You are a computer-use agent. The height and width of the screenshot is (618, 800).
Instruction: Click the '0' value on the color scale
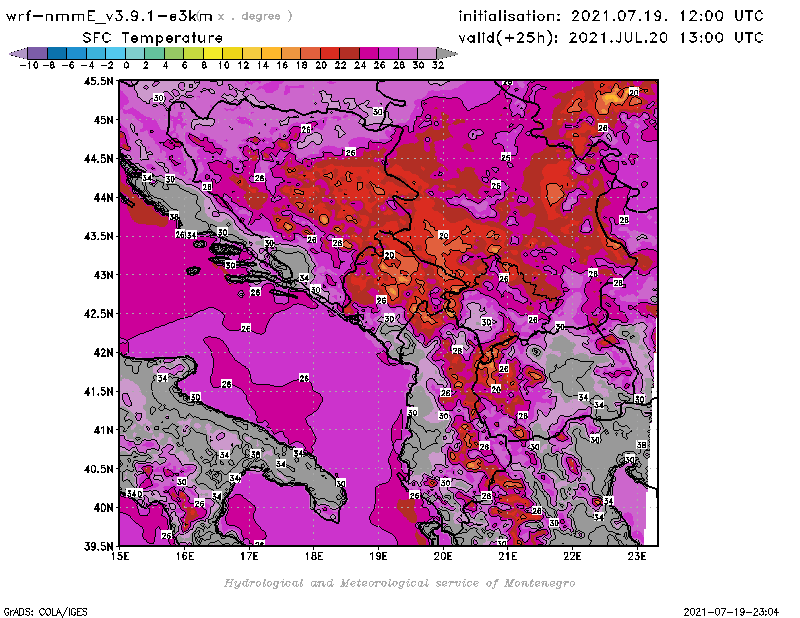(x=126, y=65)
